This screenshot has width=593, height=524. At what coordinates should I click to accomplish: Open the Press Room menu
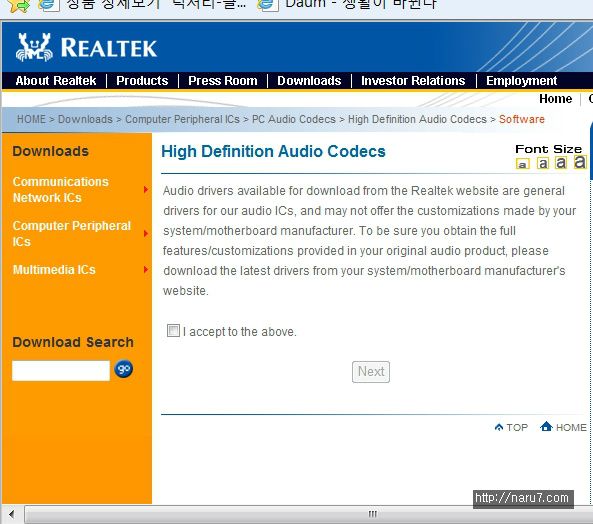tap(223, 81)
